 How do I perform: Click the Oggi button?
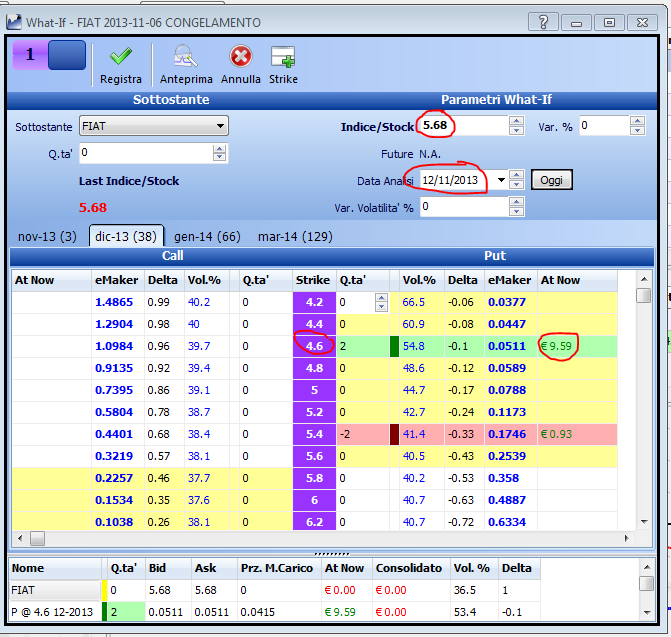click(x=551, y=180)
